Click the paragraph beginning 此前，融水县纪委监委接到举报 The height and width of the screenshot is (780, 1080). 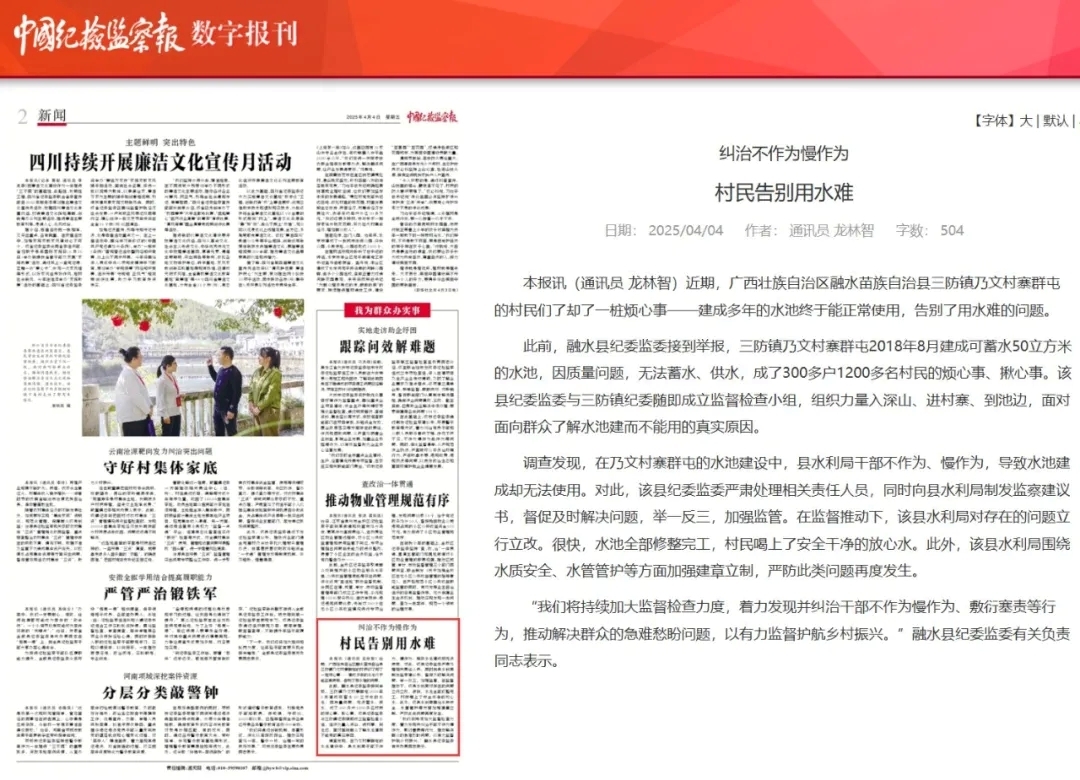pos(782,386)
